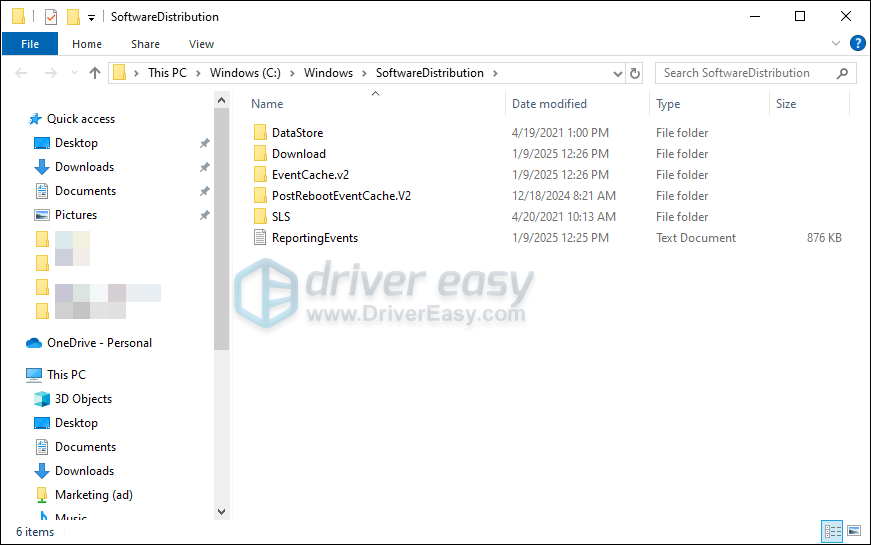
Task: Go back with the Back arrow
Action: [21, 73]
